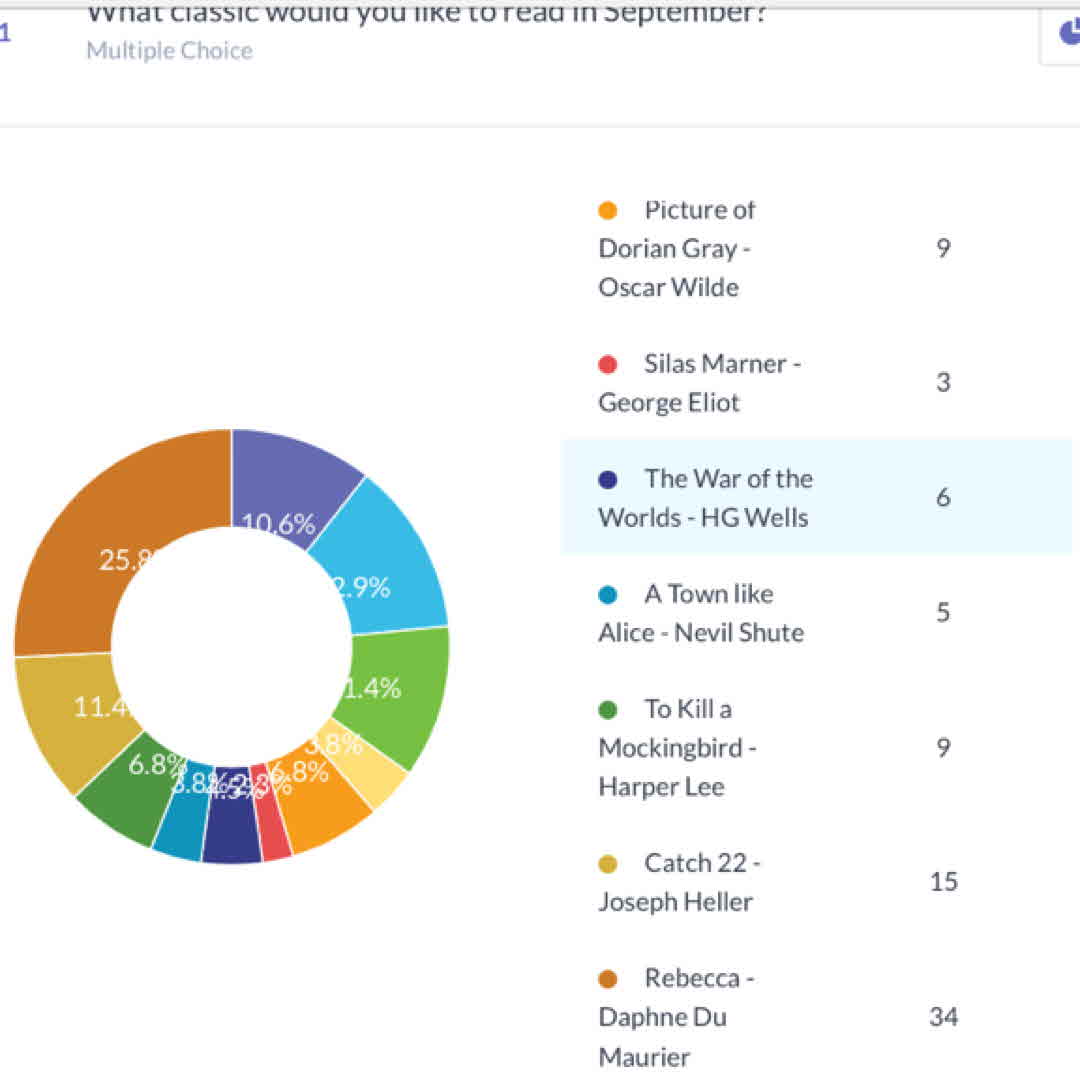
Task: Click the pie chart view icon
Action: coord(1066,34)
